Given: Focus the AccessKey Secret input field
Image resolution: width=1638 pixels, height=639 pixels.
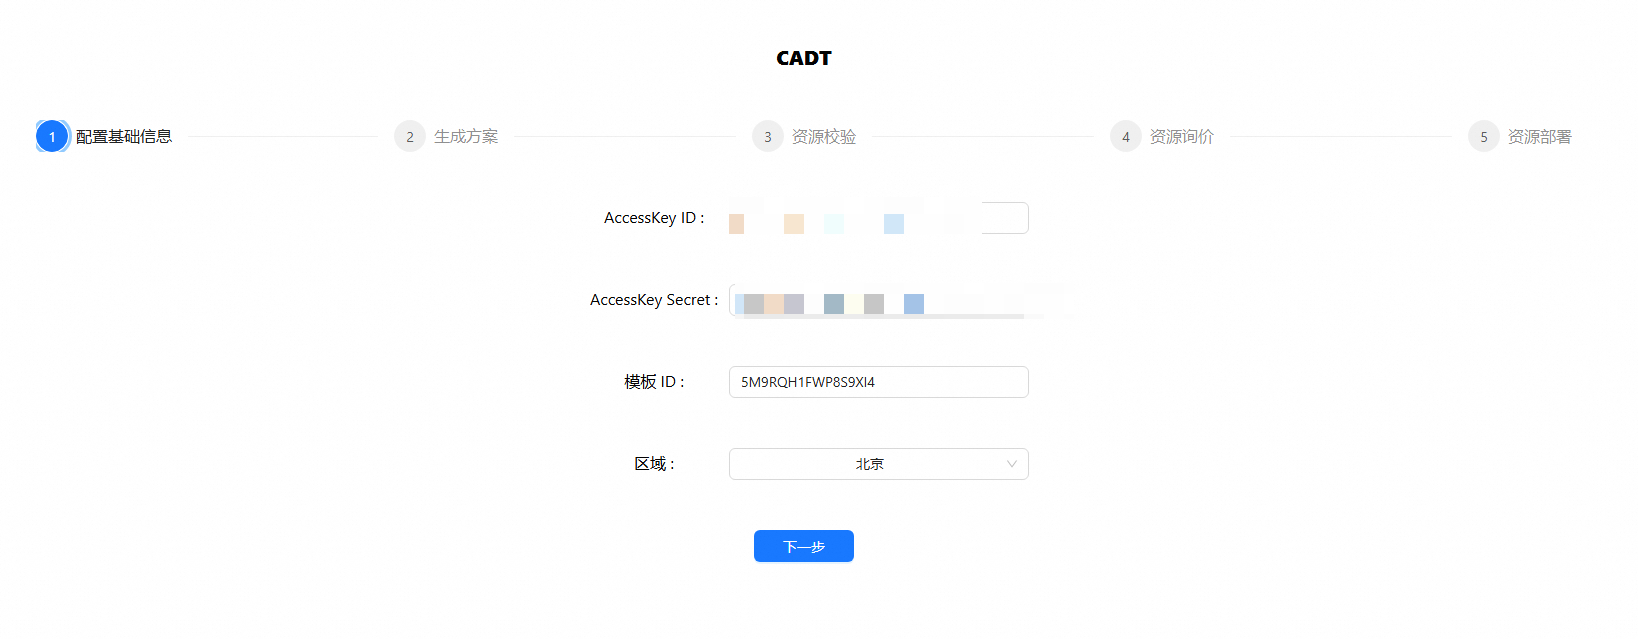Looking at the screenshot, I should (x=878, y=300).
